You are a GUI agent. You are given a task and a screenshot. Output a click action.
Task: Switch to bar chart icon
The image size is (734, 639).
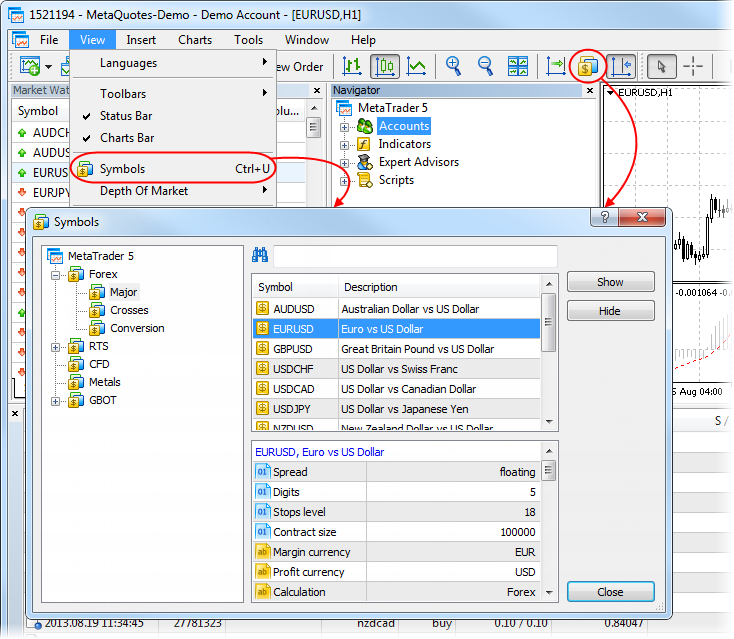pos(352,67)
